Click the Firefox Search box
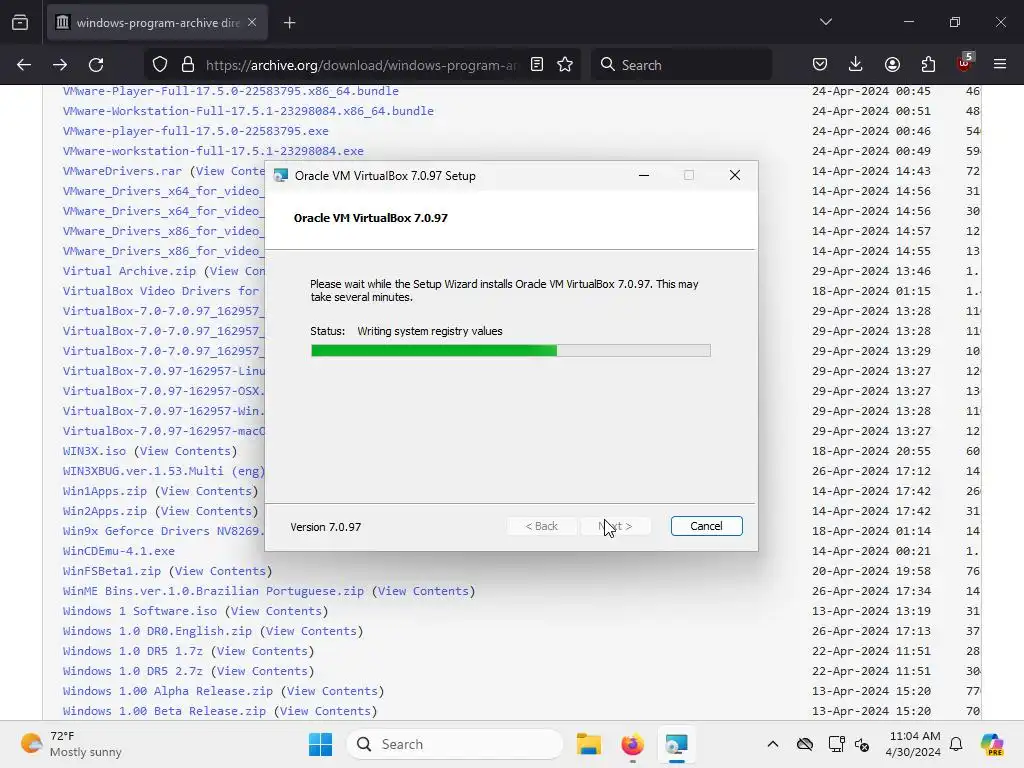This screenshot has height=768, width=1024. click(x=681, y=65)
